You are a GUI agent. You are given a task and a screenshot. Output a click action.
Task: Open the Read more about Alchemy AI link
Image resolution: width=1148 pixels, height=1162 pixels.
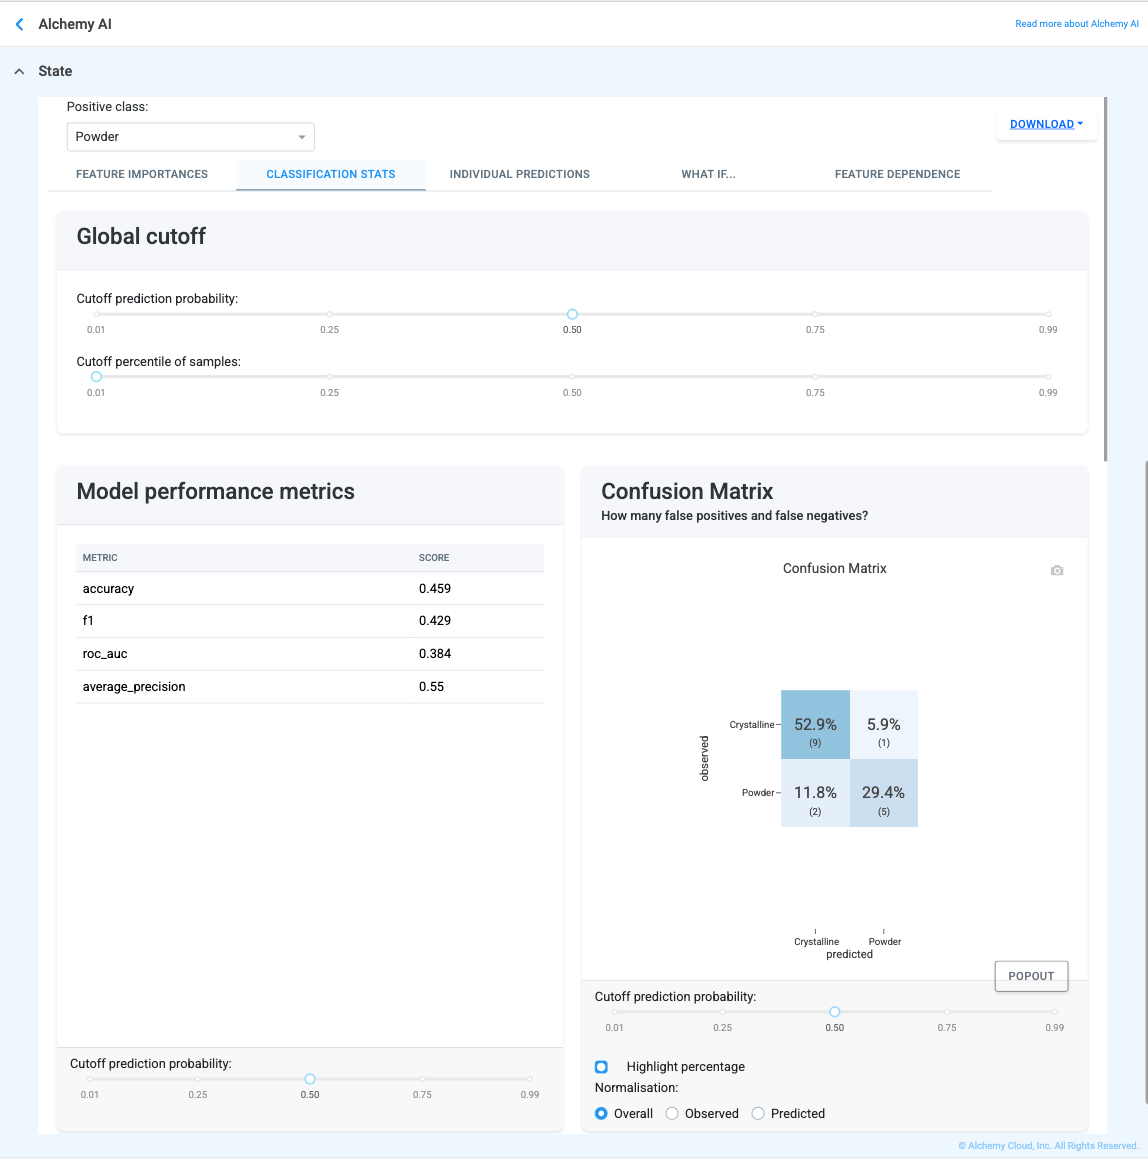(x=1076, y=24)
